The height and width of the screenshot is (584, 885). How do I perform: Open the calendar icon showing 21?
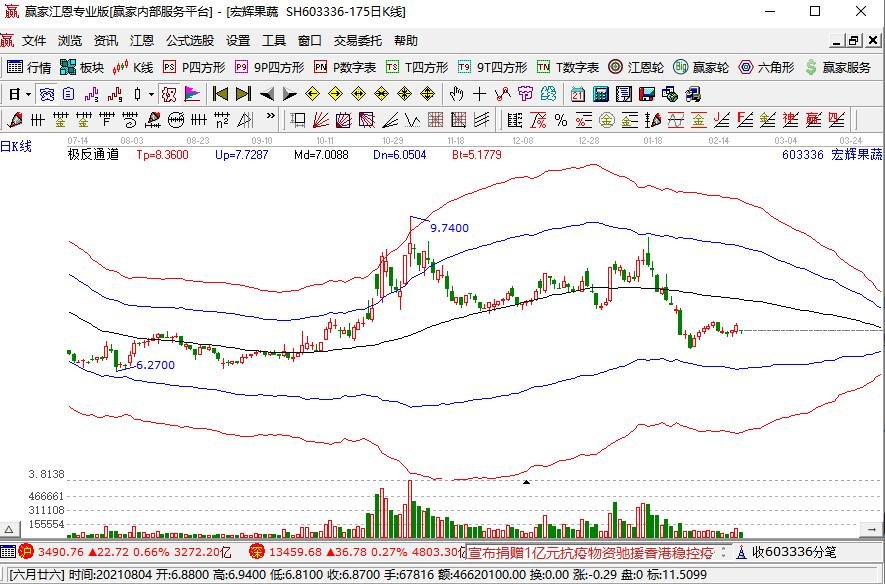[577, 94]
